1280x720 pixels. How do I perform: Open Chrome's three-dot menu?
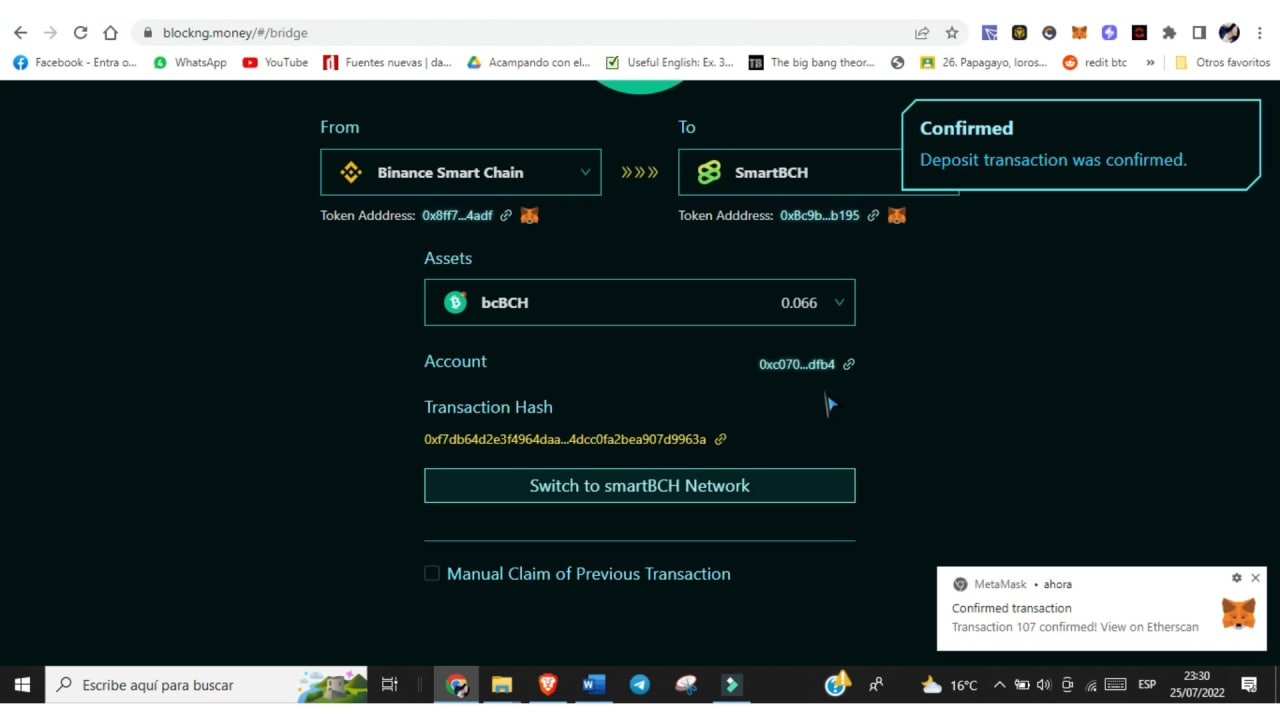tap(1259, 33)
